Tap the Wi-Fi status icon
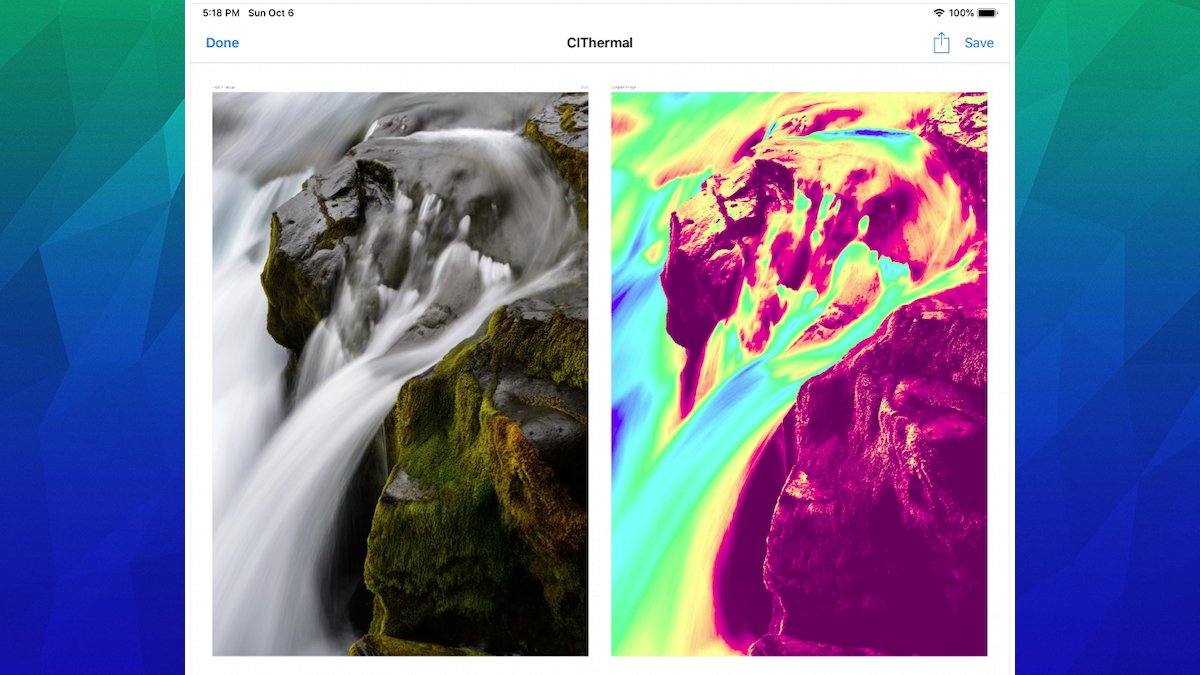Viewport: 1200px width, 675px height. (939, 13)
